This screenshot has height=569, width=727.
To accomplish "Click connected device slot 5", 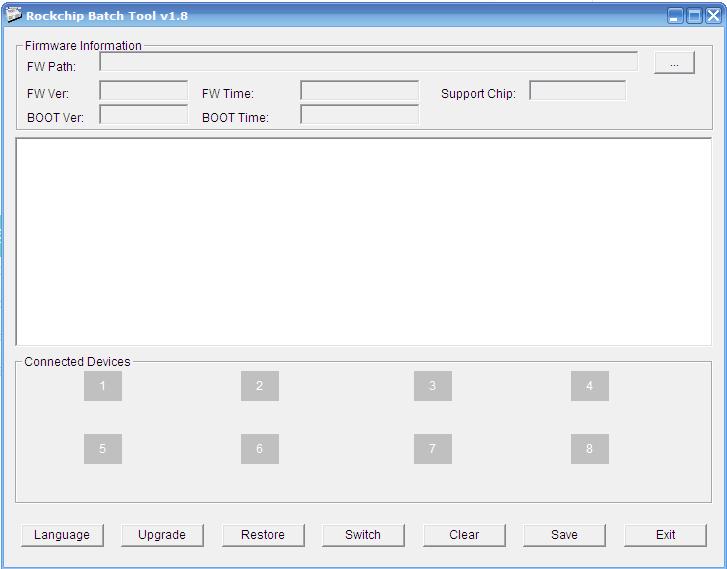I will pos(102,449).
